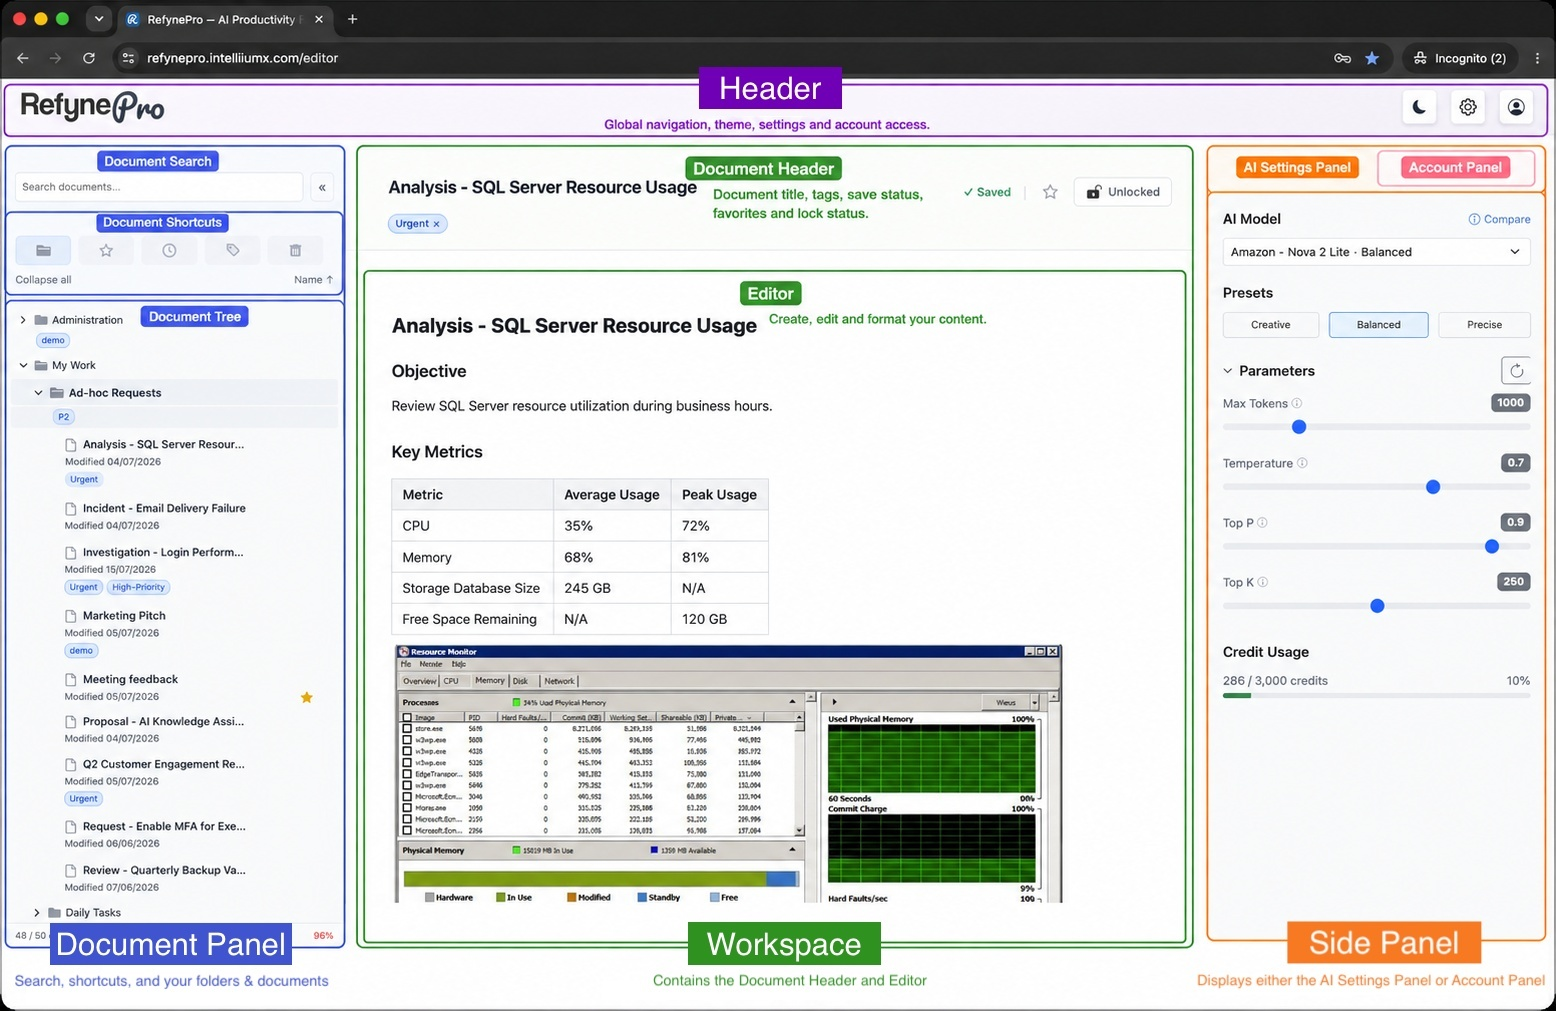Screen dimensions: 1556x1011
Task: Open the trash shortcut icon
Action: point(295,250)
